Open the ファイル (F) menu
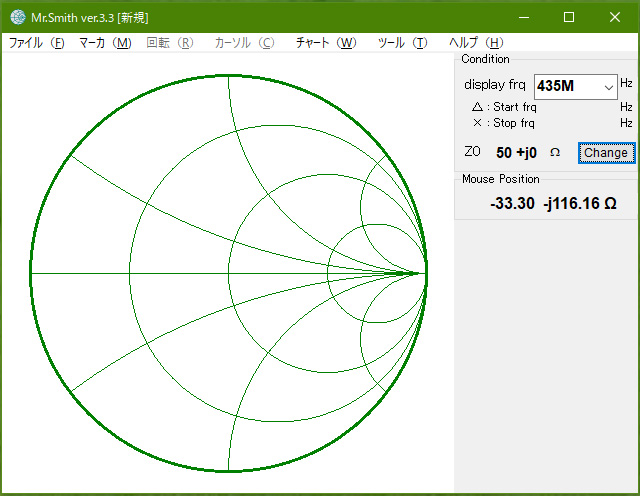 click(37, 43)
